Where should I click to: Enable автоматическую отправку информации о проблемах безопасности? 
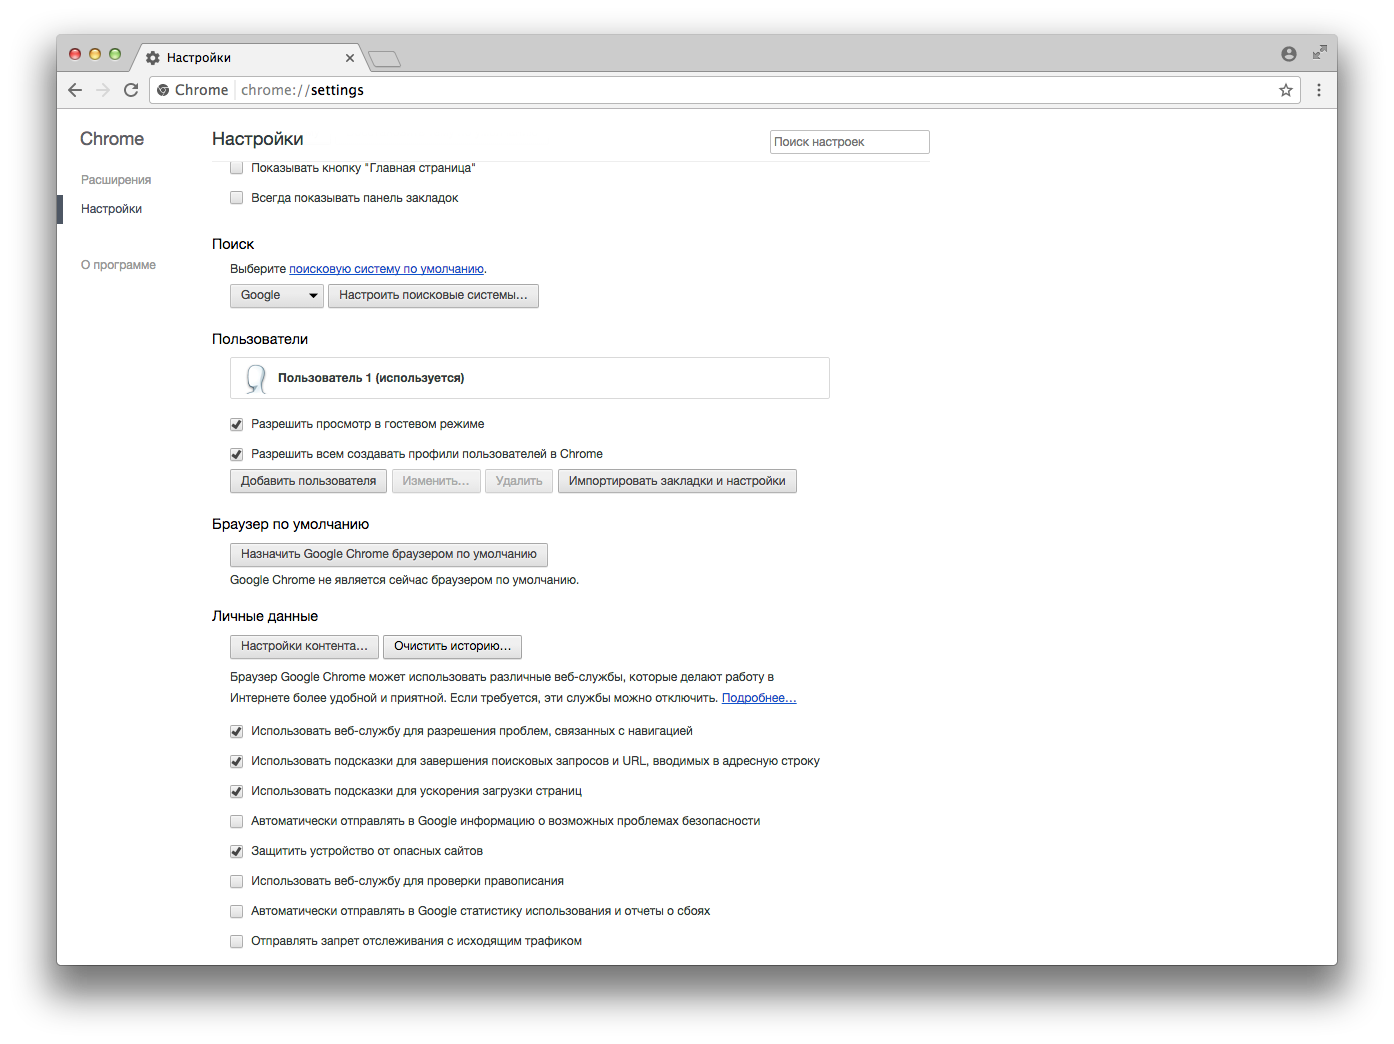(237, 821)
